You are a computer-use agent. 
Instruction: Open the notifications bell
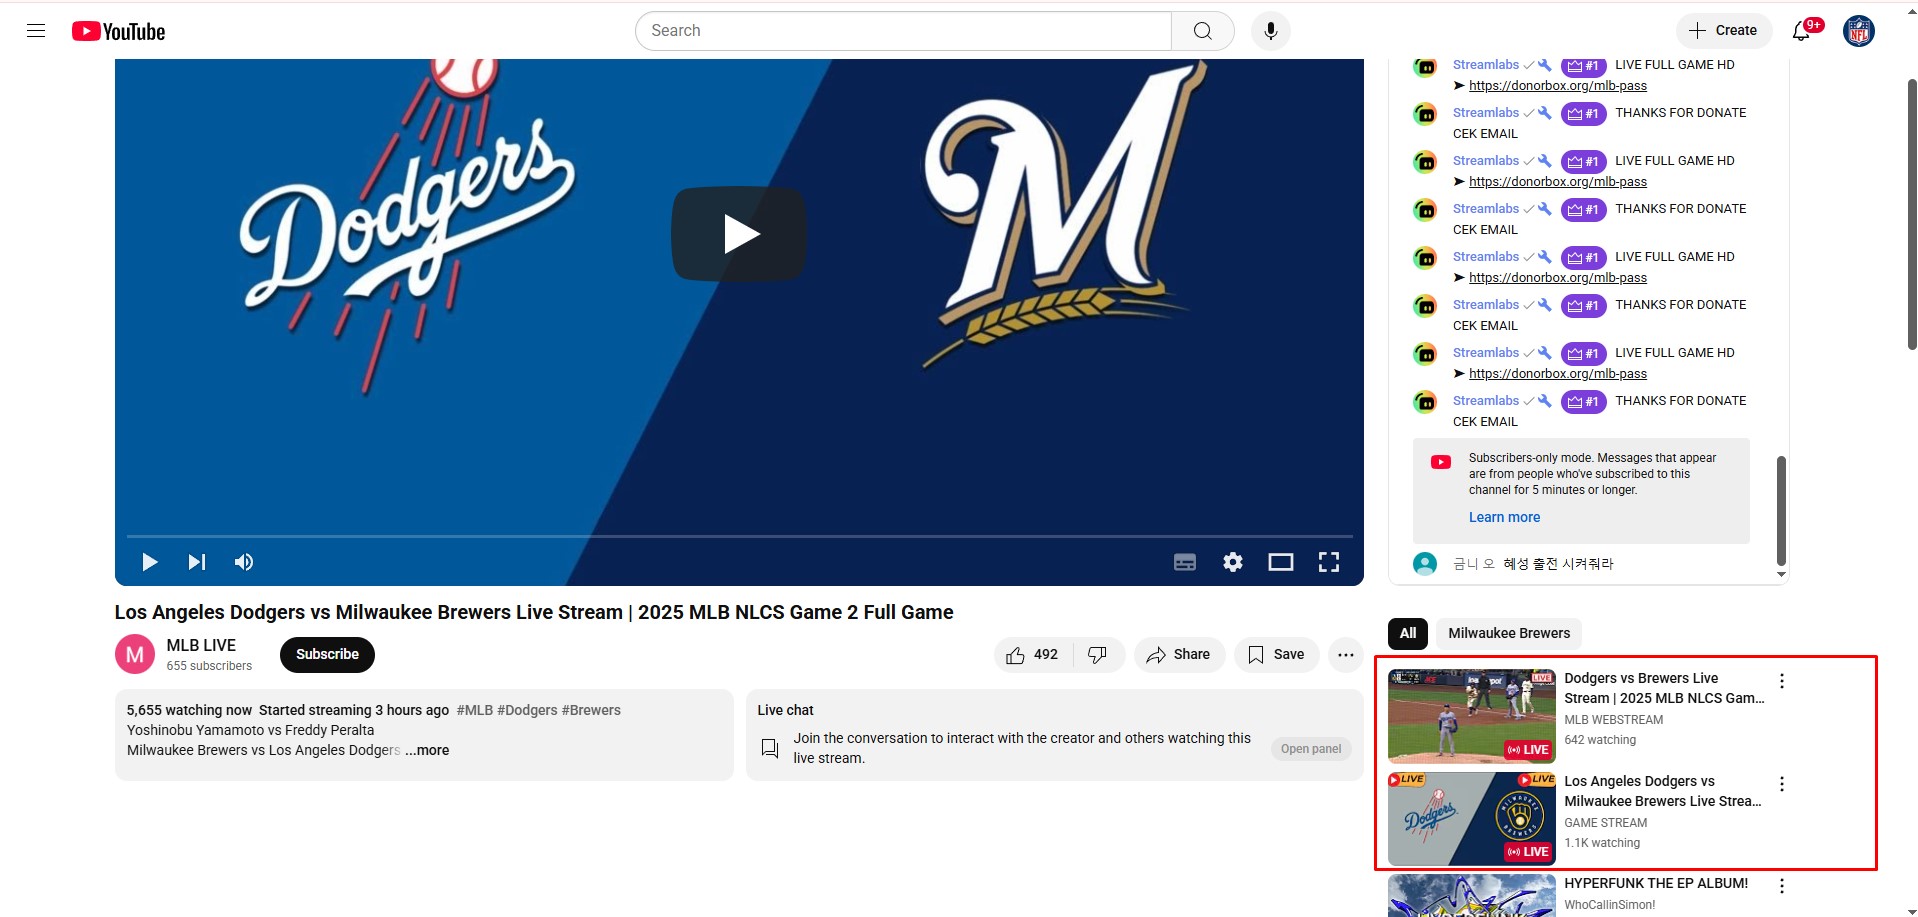click(x=1801, y=31)
